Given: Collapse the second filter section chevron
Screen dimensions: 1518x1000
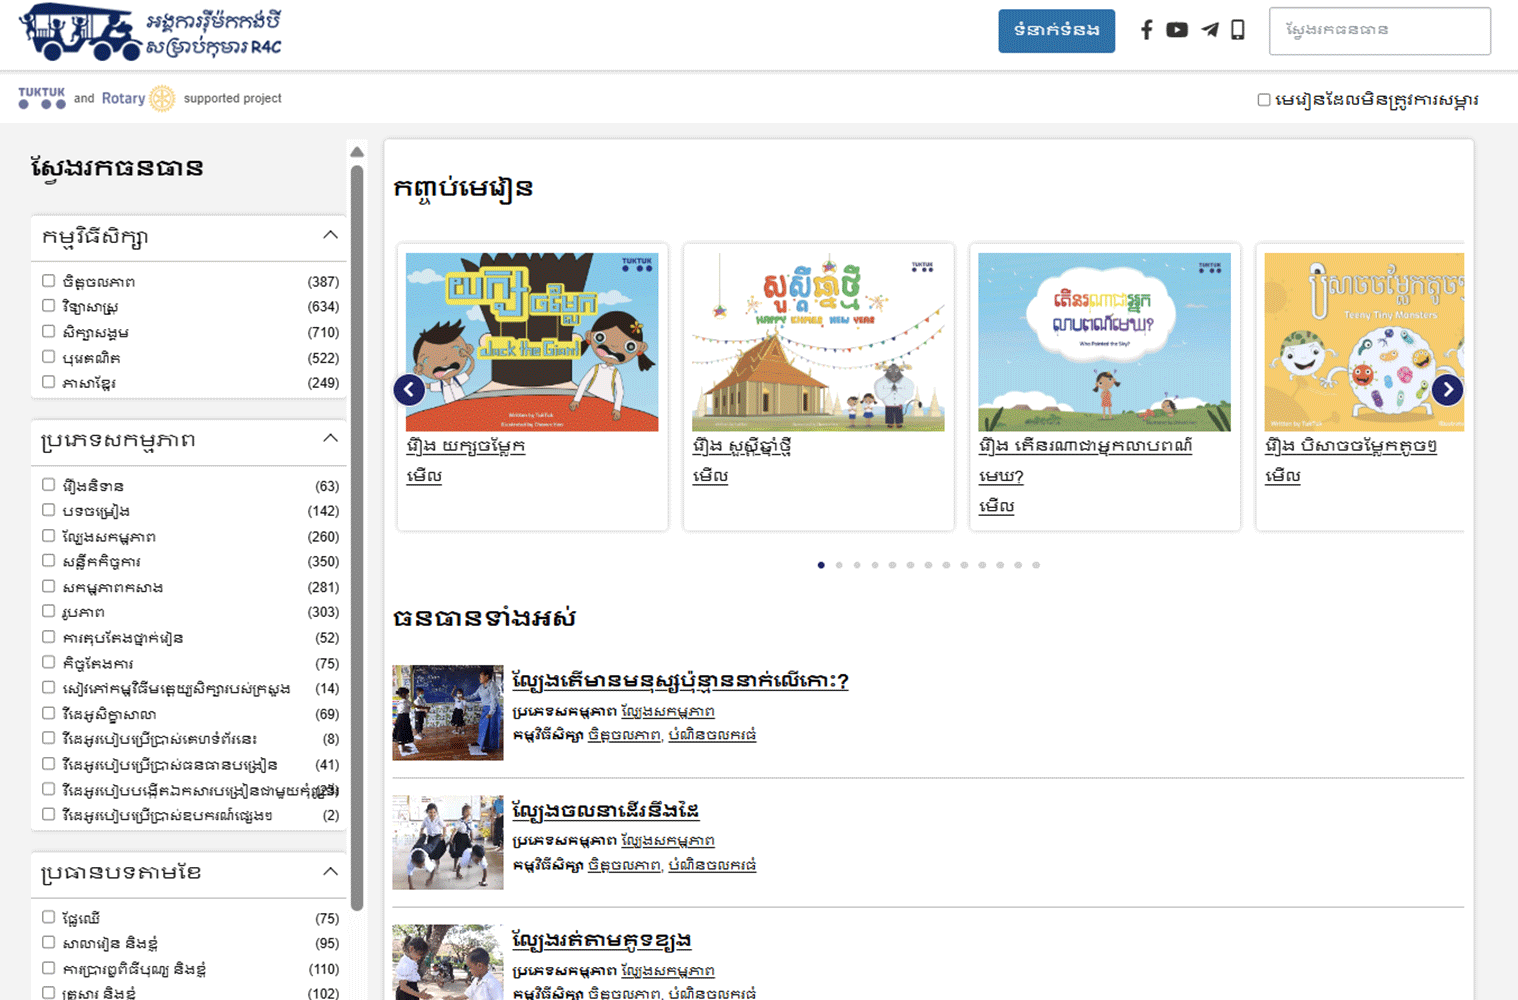Looking at the screenshot, I should 330,439.
